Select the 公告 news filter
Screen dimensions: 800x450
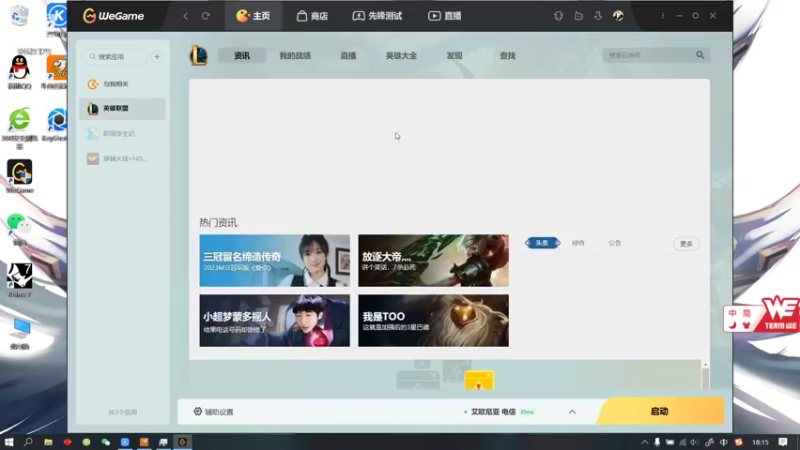615,243
